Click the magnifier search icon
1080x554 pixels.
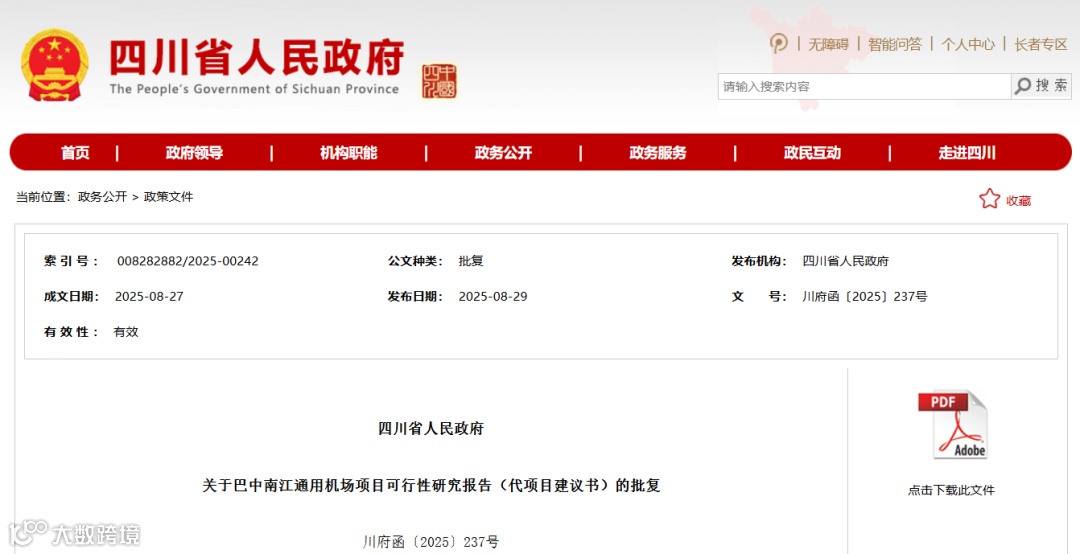coord(1024,86)
